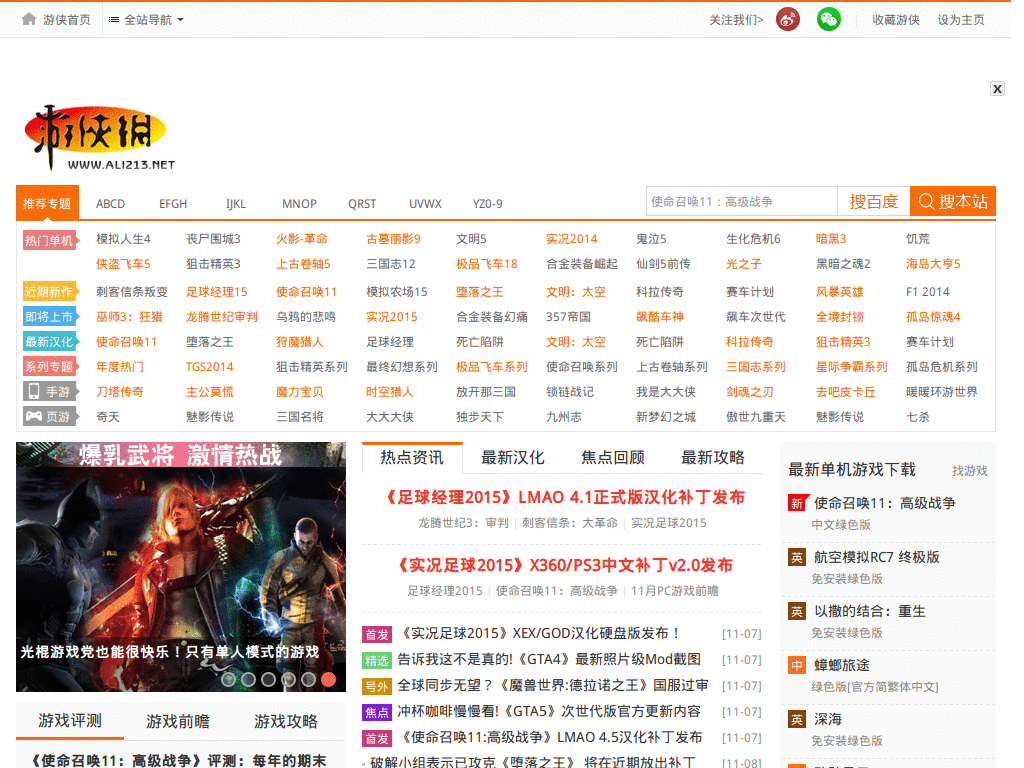1024x768 pixels.
Task: Select the second carousel slide dot
Action: pos(249,680)
